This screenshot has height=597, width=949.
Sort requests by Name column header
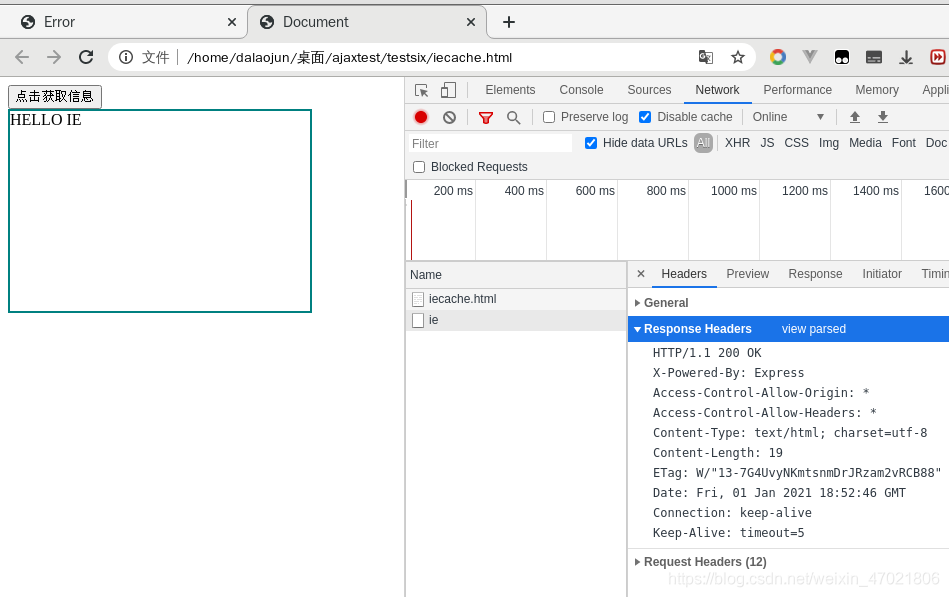pyautogui.click(x=516, y=275)
